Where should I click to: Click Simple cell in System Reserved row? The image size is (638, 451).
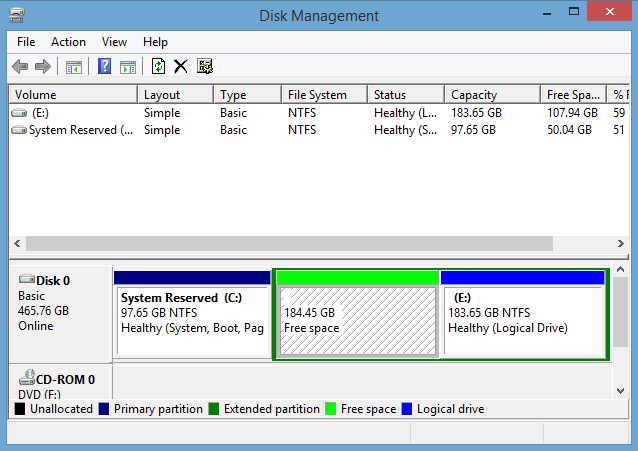click(162, 130)
